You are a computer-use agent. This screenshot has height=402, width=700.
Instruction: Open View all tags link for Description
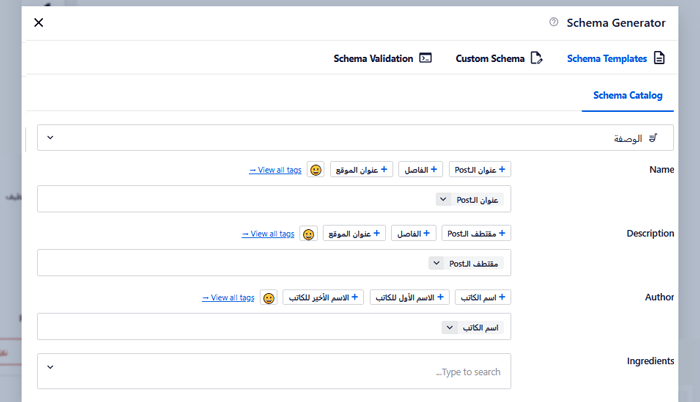tap(268, 234)
